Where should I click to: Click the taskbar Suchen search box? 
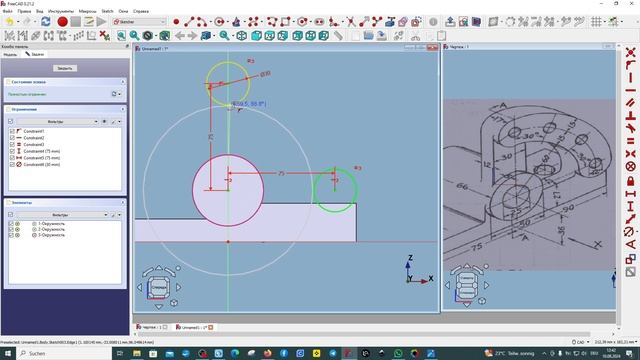point(64,353)
